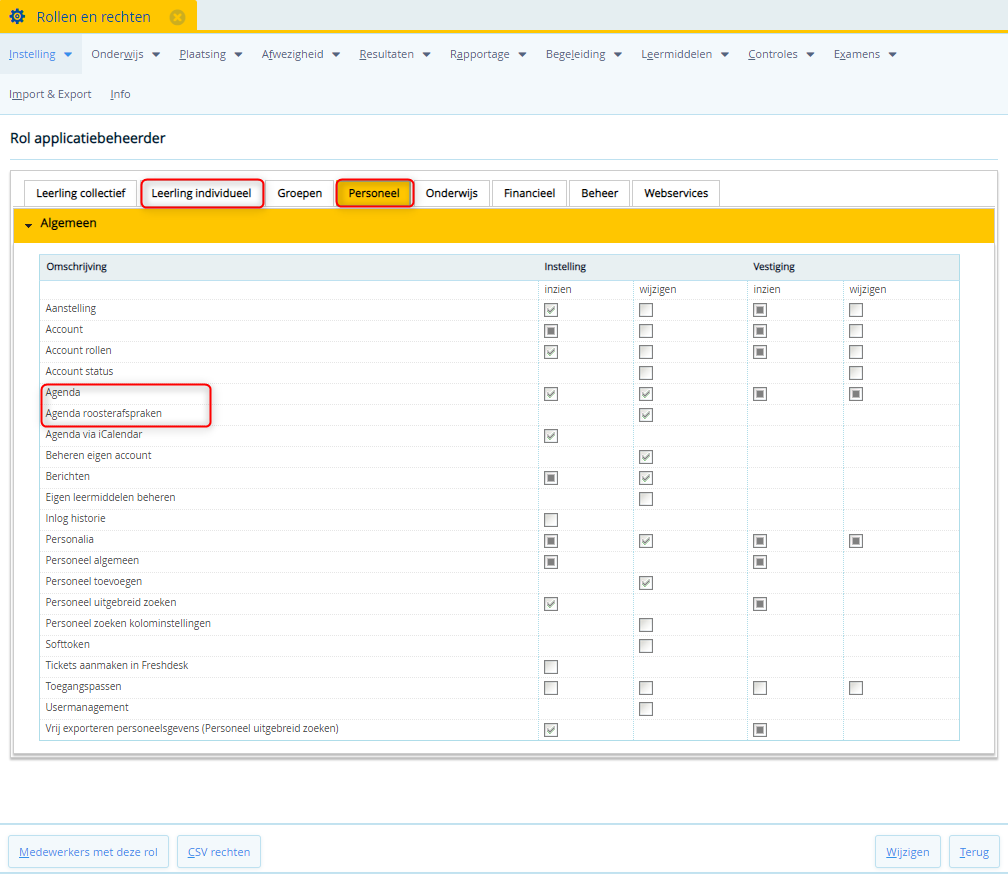Image resolution: width=1008 pixels, height=875 pixels.
Task: Open the Instelling menu
Action: [x=40, y=55]
